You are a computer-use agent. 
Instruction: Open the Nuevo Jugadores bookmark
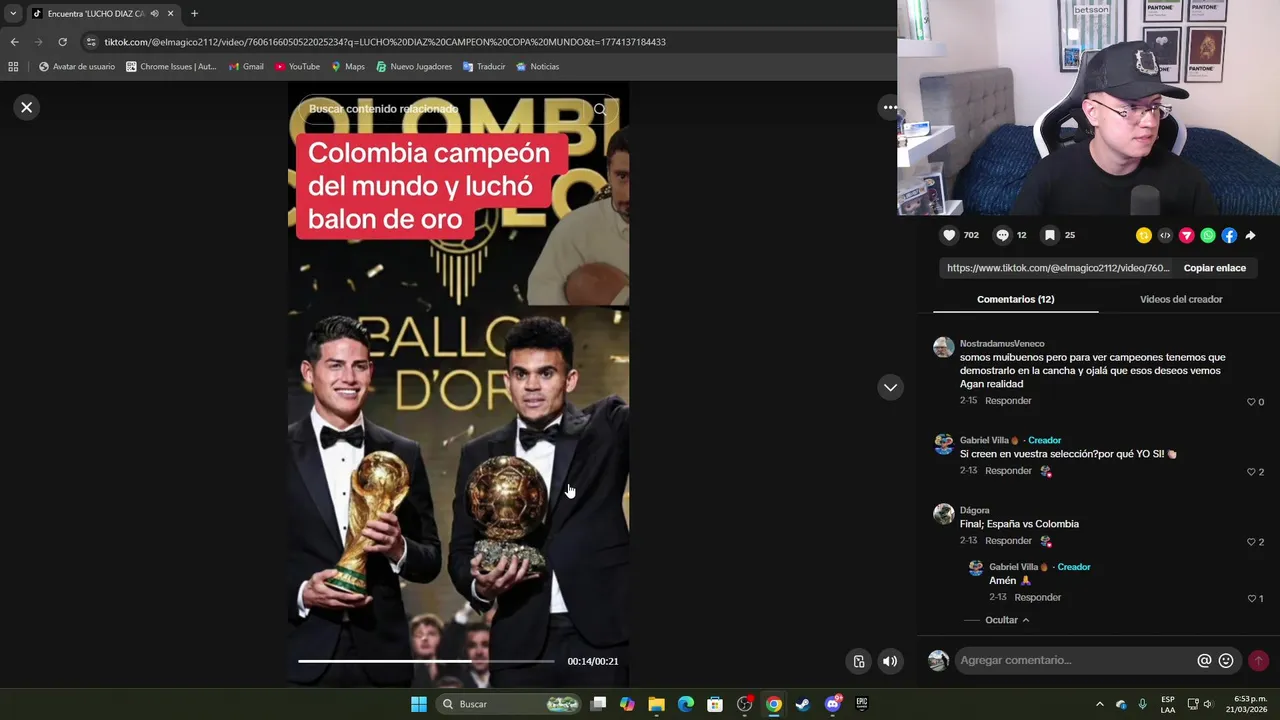(x=414, y=67)
